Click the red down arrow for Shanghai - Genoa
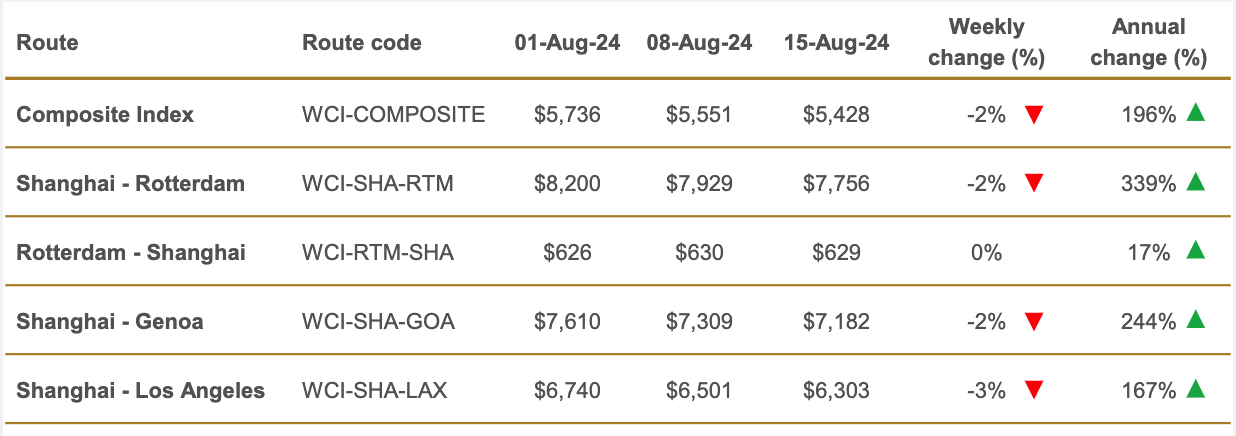Screen dimensions: 1236x436 click(x=1034, y=321)
